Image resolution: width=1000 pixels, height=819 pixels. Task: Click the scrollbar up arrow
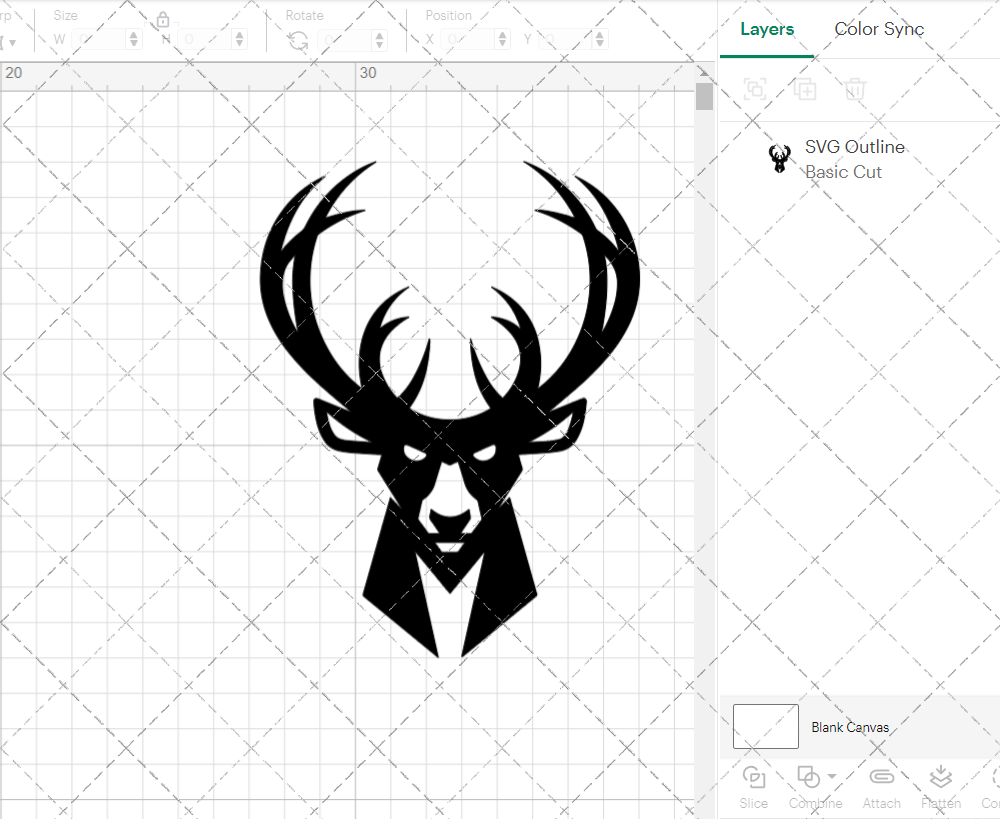pos(704,71)
